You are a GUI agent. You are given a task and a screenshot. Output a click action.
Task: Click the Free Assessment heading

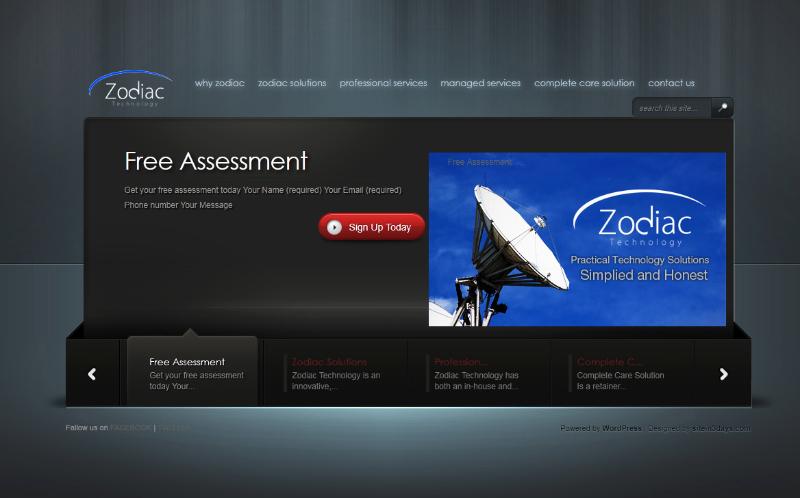(216, 161)
